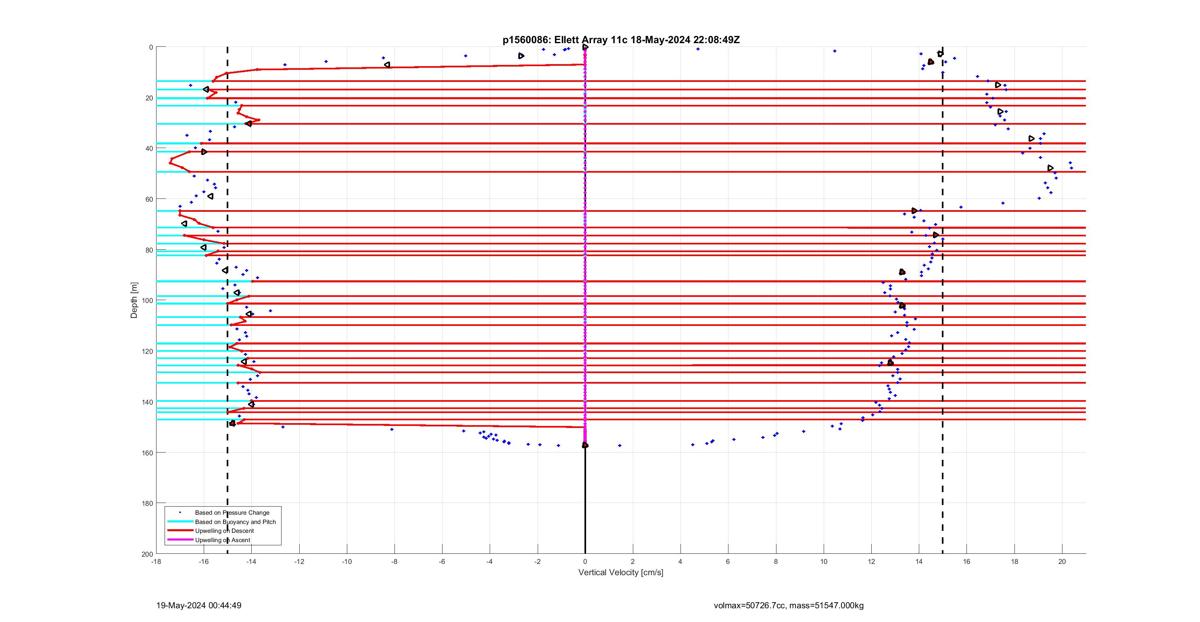Select legend entry 'Based on Pressure Change'
1200x622 pixels.
click(232, 513)
